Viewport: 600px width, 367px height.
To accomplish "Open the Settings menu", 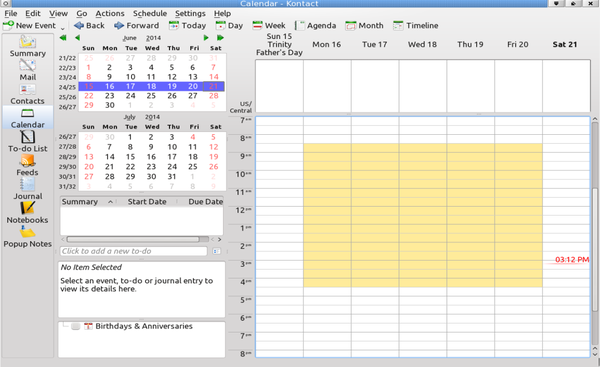I will click(190, 13).
